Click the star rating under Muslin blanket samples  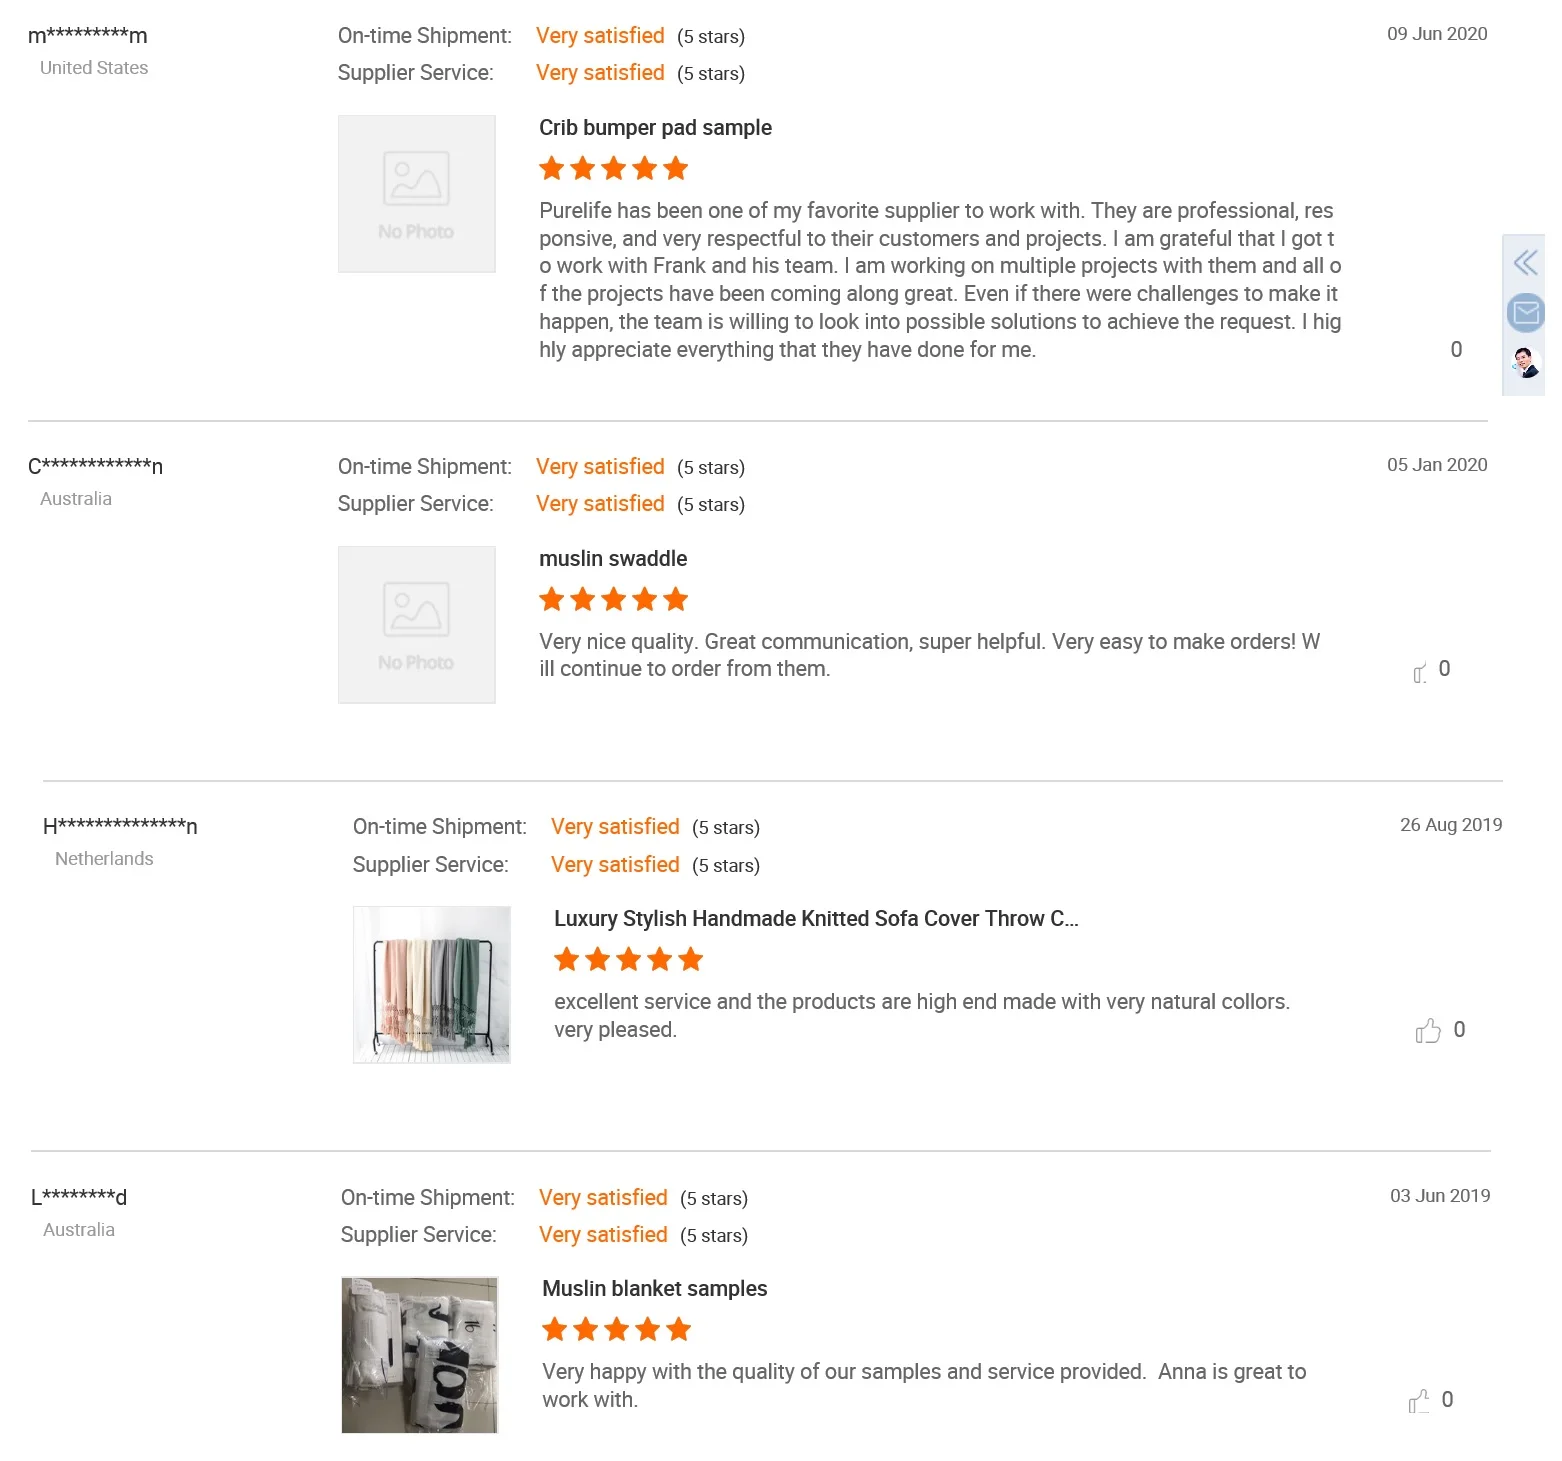pyautogui.click(x=616, y=1330)
